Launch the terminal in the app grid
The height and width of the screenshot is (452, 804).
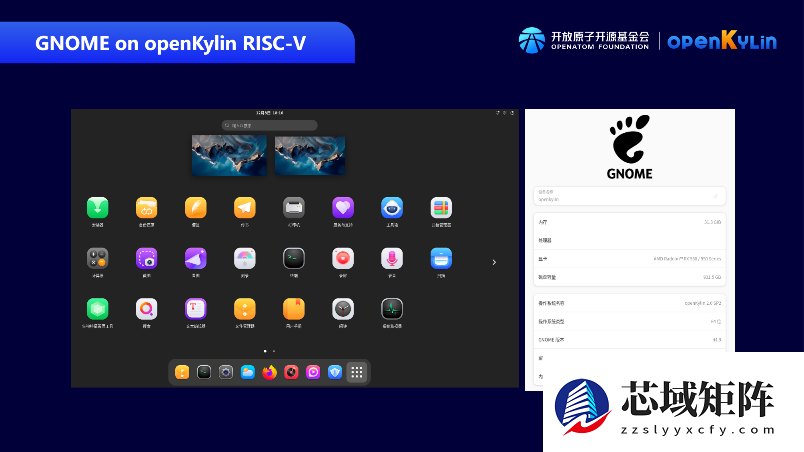coord(294,259)
